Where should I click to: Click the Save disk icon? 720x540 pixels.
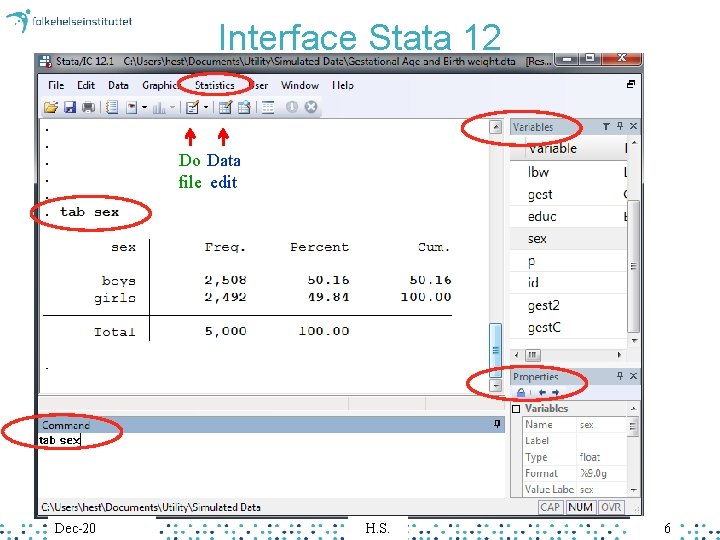pos(70,107)
